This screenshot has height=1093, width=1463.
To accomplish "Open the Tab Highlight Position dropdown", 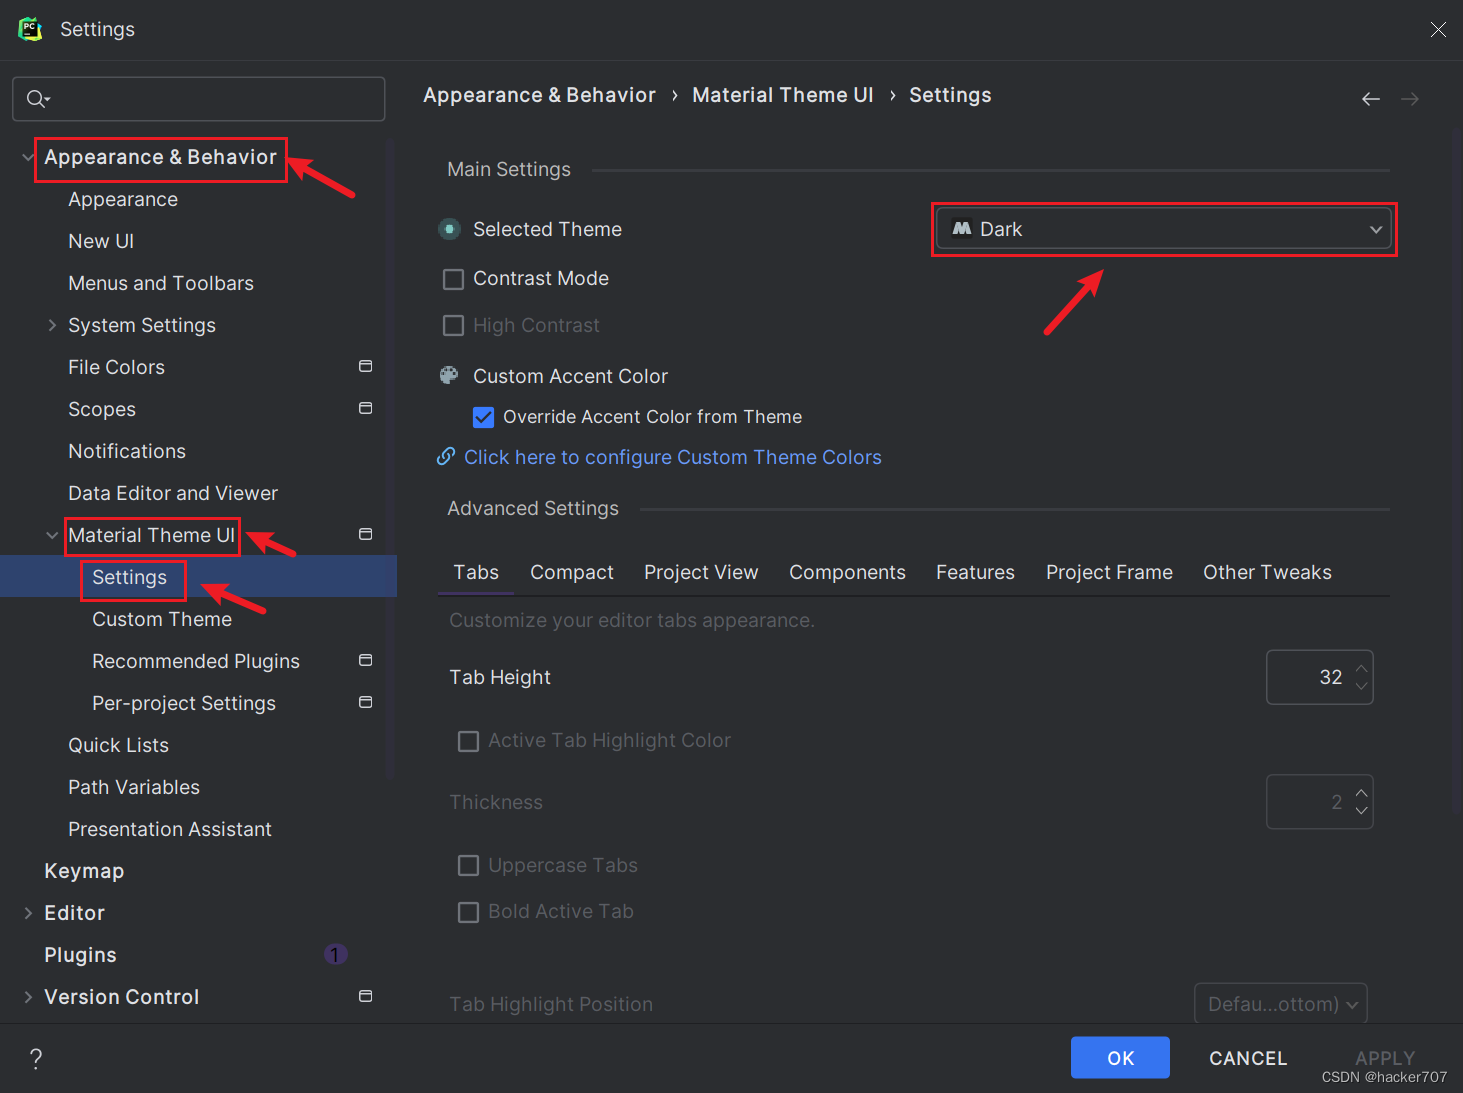I will click(1281, 1004).
